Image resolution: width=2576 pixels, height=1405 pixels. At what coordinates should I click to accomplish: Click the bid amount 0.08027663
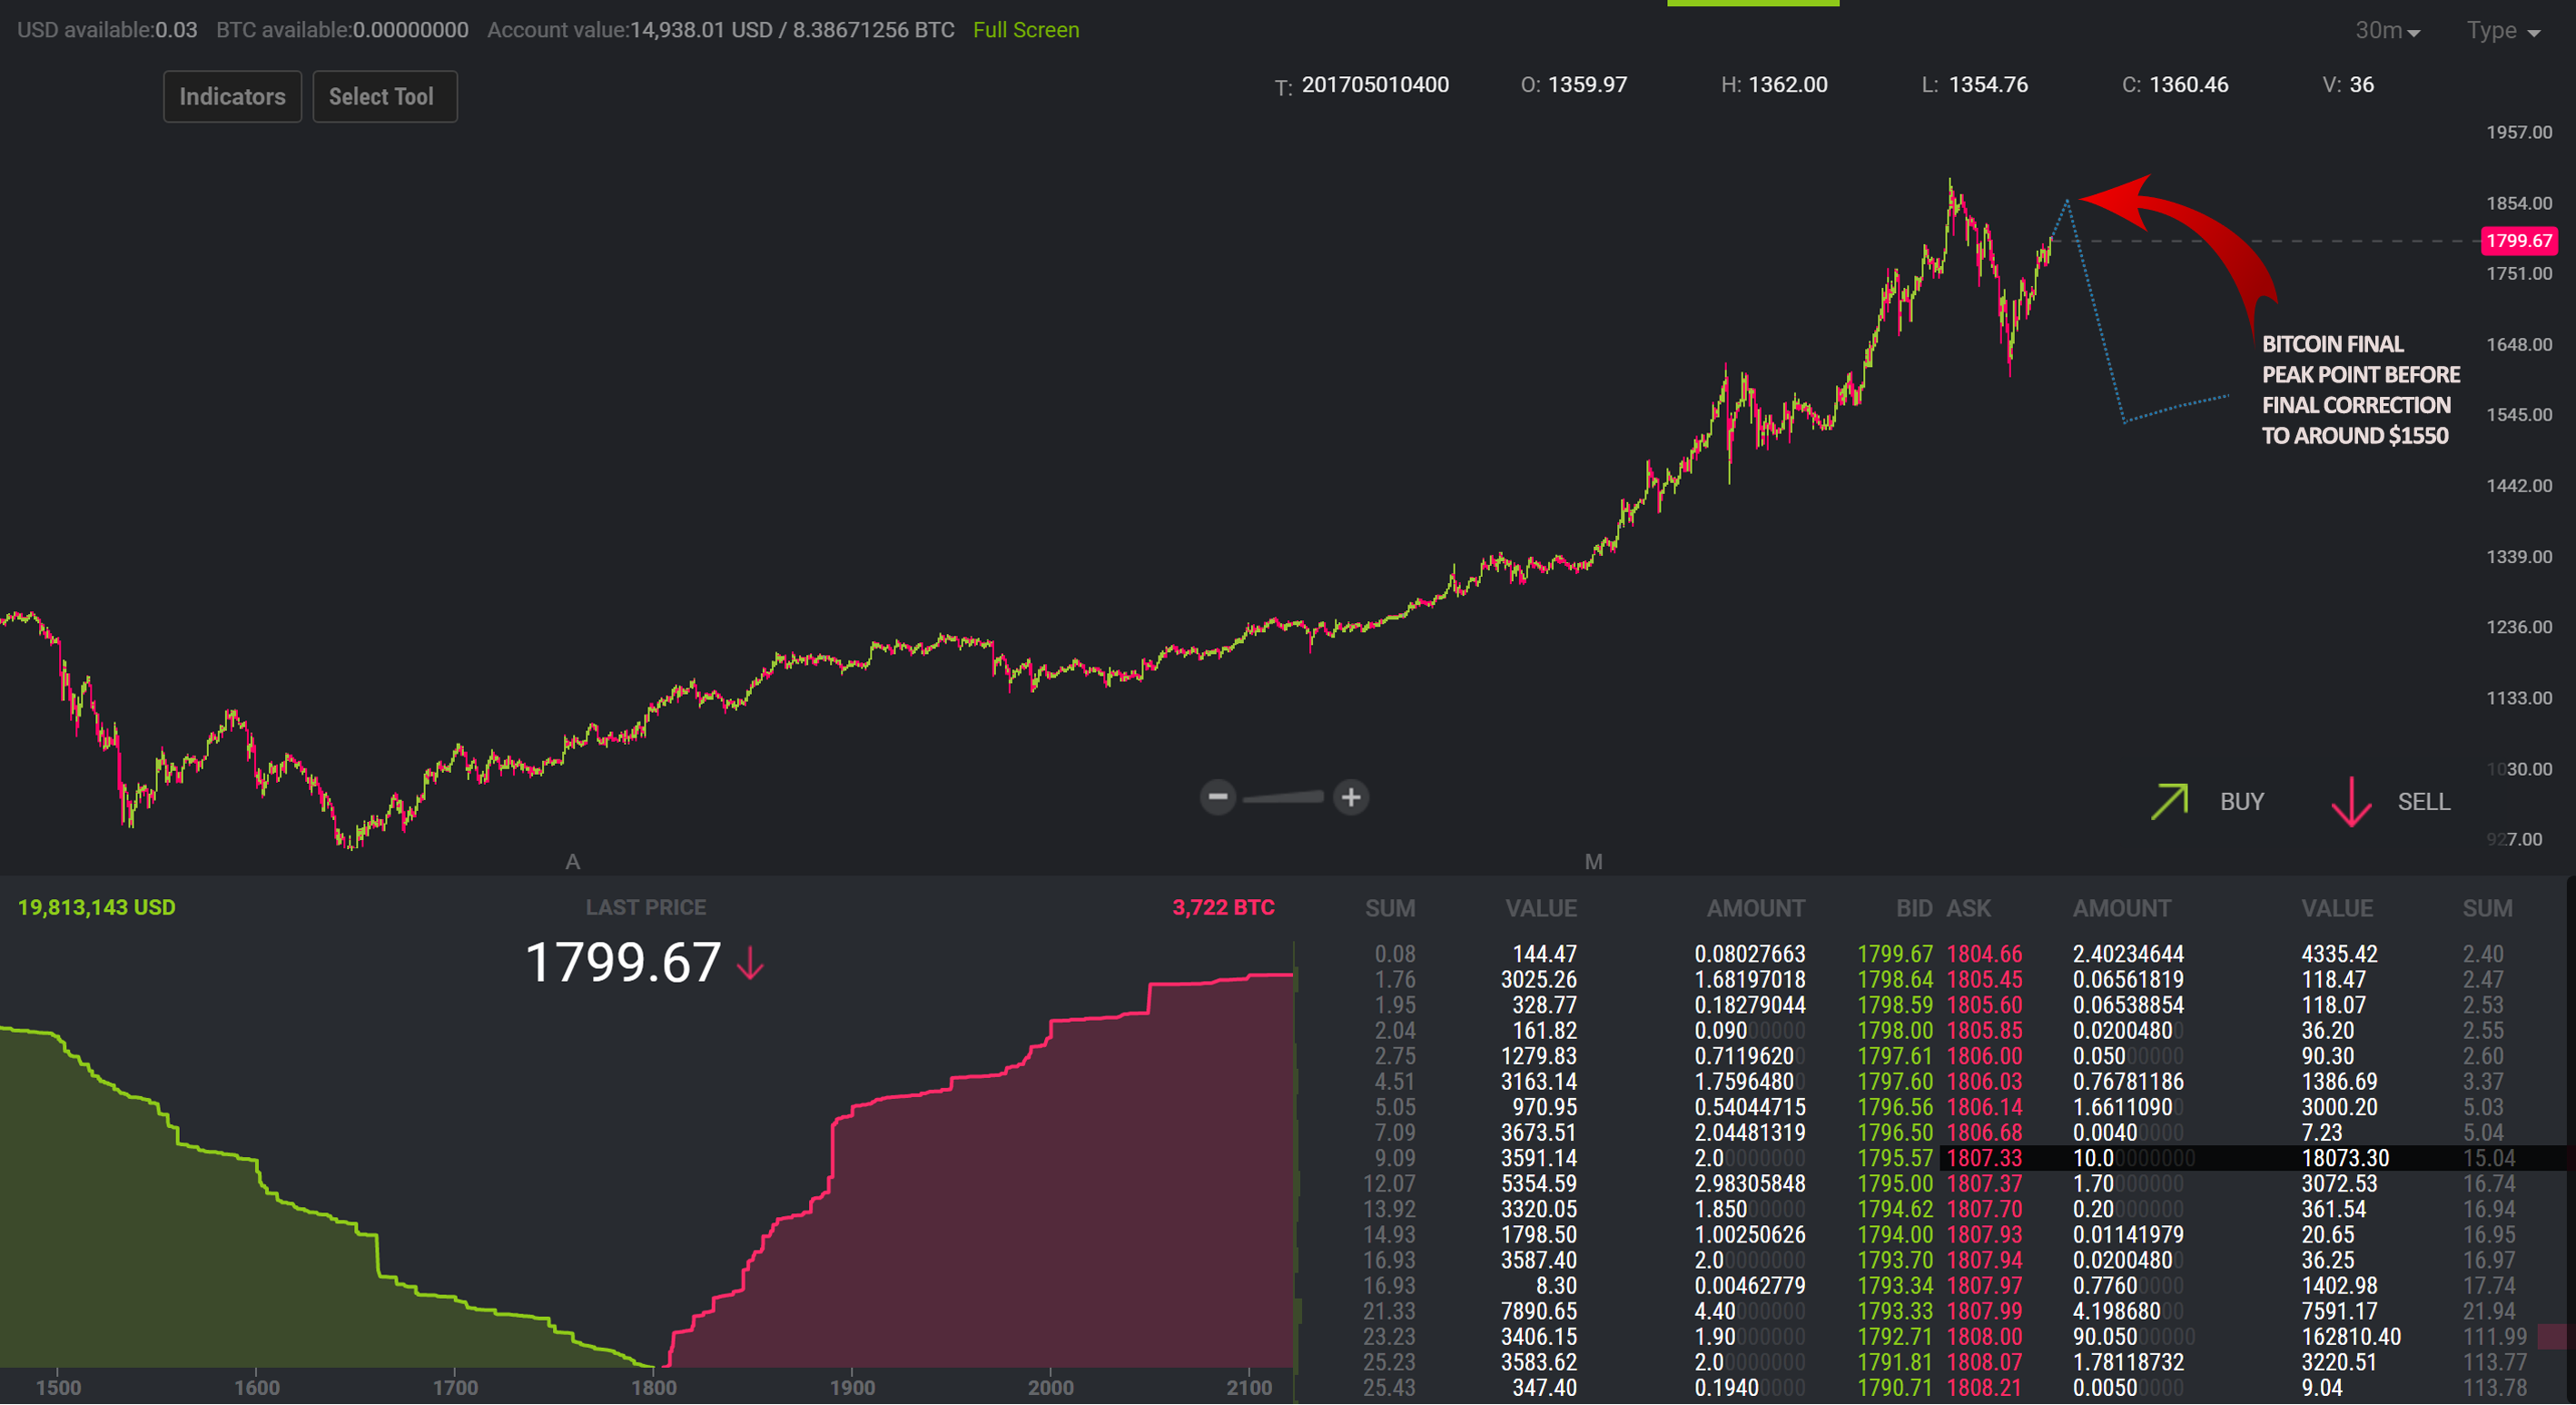[x=1750, y=954]
